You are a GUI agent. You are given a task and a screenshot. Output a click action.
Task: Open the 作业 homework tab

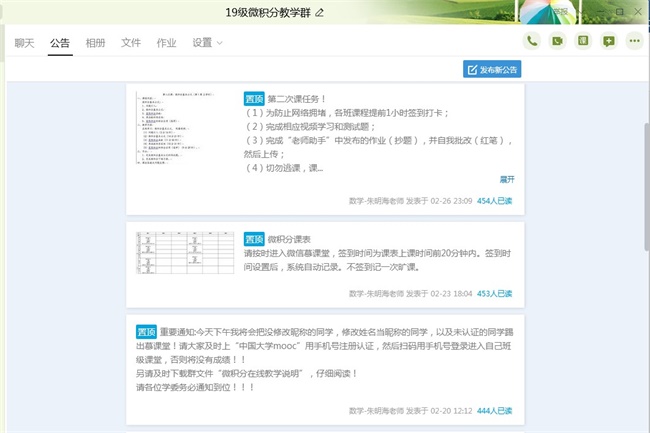point(167,43)
